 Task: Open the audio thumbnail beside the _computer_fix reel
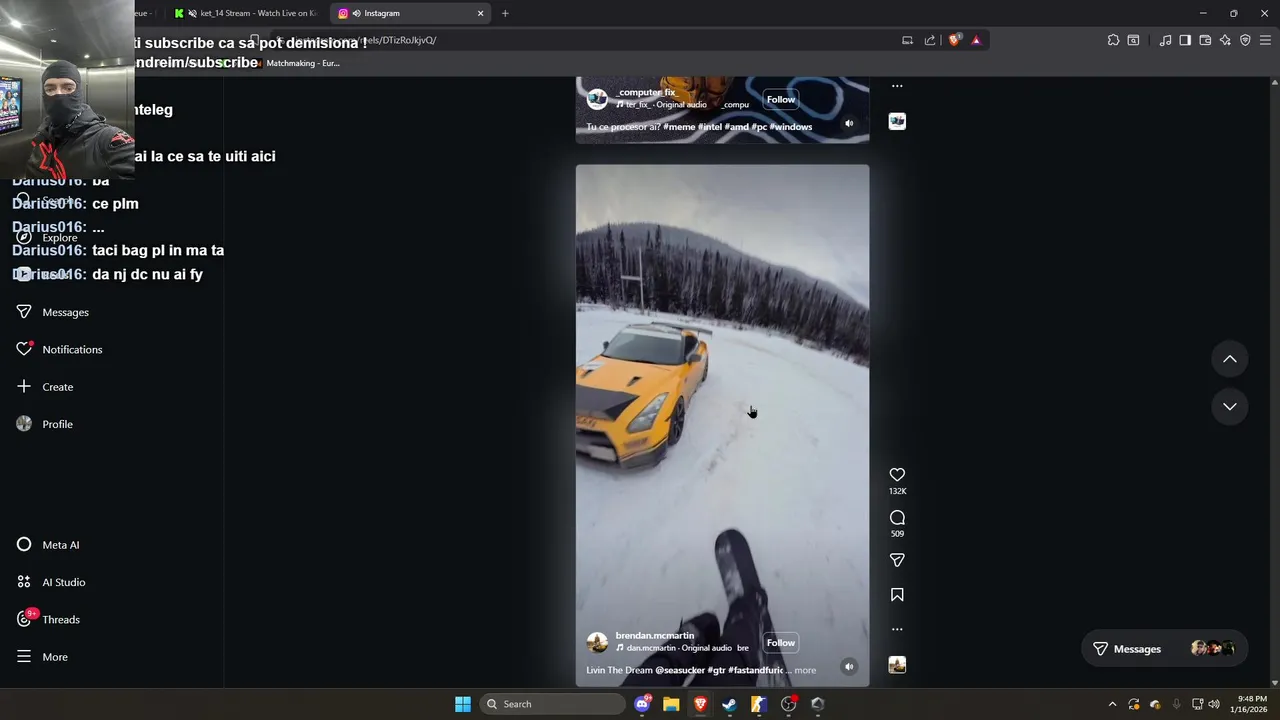click(897, 121)
